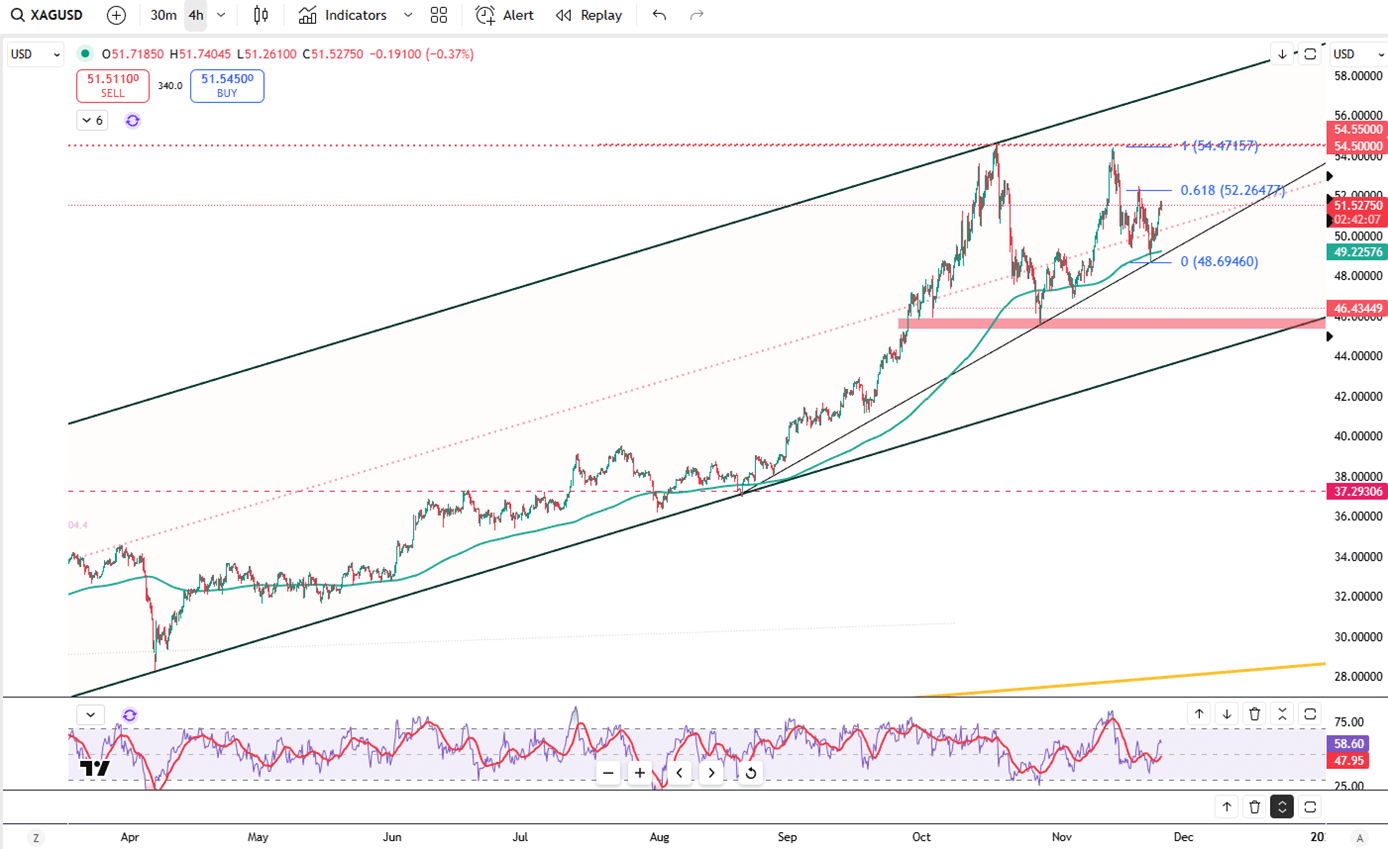This screenshot has height=849, width=1388.
Task: Open the Indicators menu
Action: tap(343, 15)
